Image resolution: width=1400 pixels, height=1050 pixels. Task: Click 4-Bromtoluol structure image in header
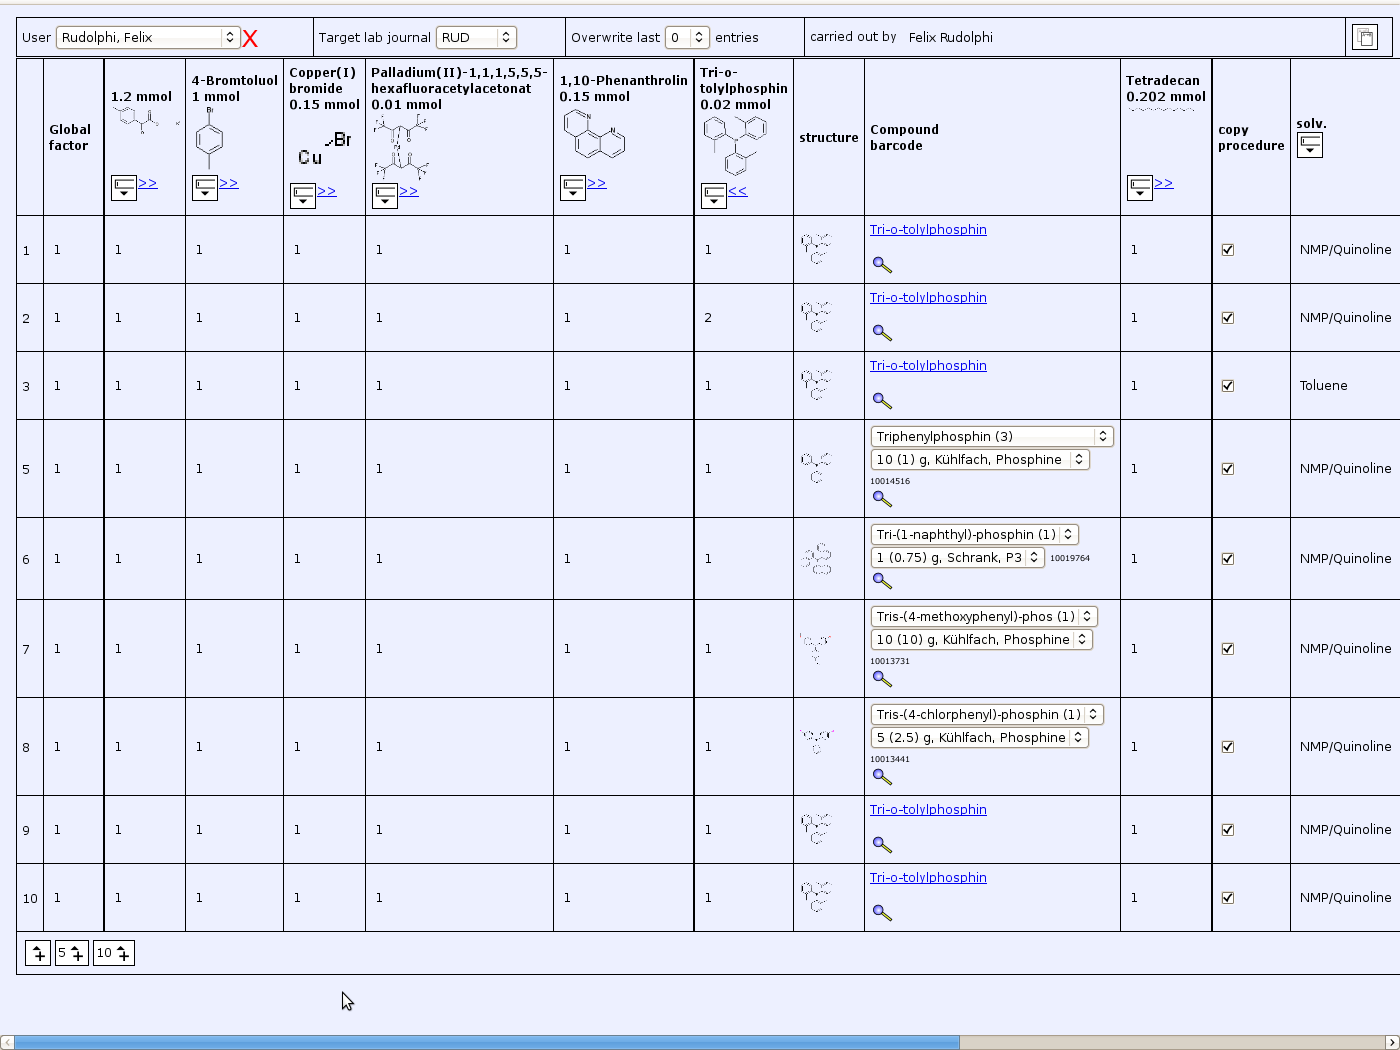pyautogui.click(x=209, y=138)
